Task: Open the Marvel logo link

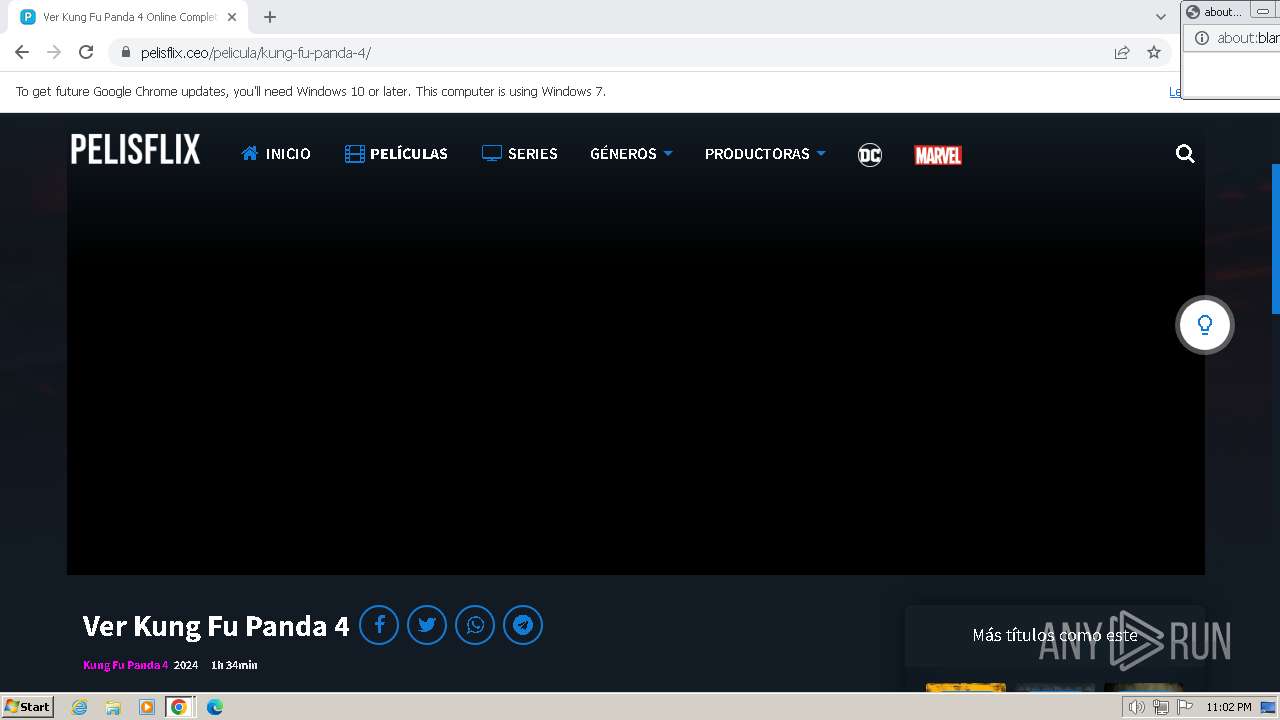Action: click(x=938, y=155)
